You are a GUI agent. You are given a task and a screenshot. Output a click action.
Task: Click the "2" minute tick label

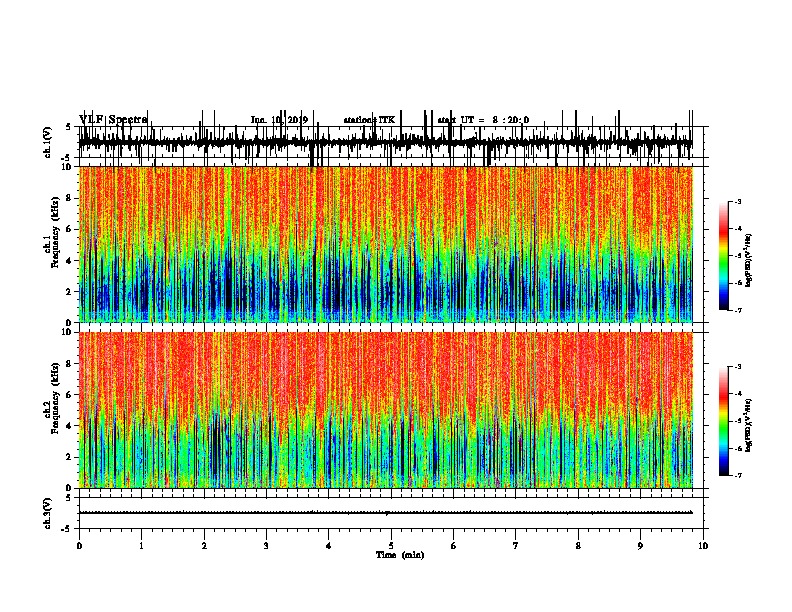coord(204,546)
